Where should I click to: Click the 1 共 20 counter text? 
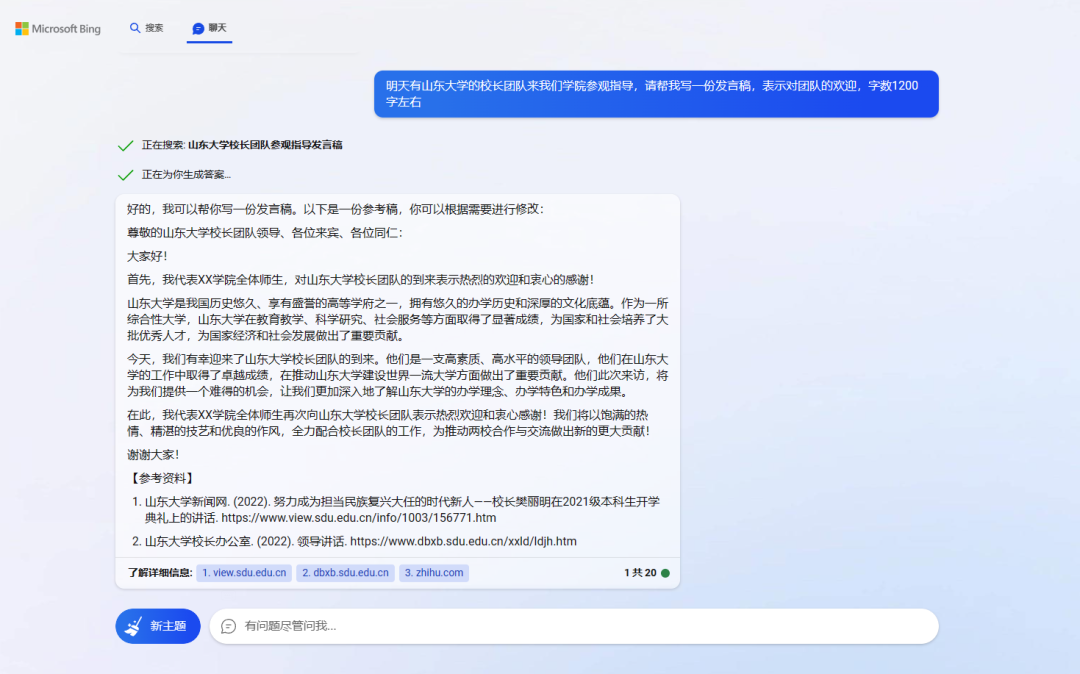point(640,573)
